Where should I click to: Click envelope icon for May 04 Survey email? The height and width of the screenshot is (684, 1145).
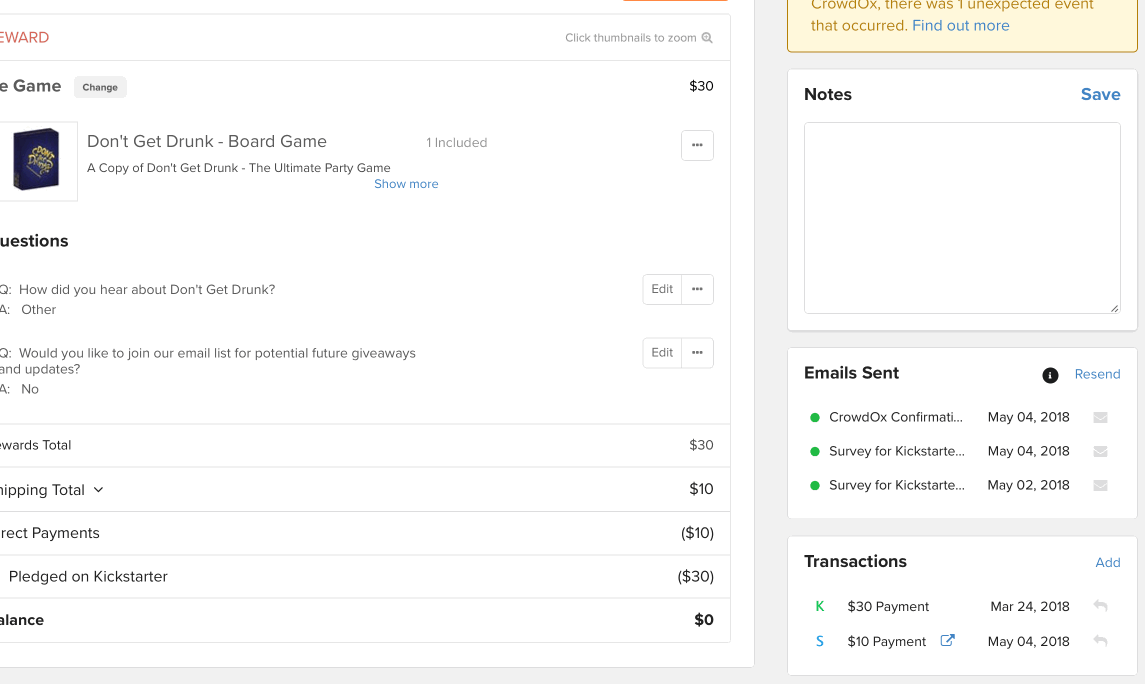(x=1100, y=452)
